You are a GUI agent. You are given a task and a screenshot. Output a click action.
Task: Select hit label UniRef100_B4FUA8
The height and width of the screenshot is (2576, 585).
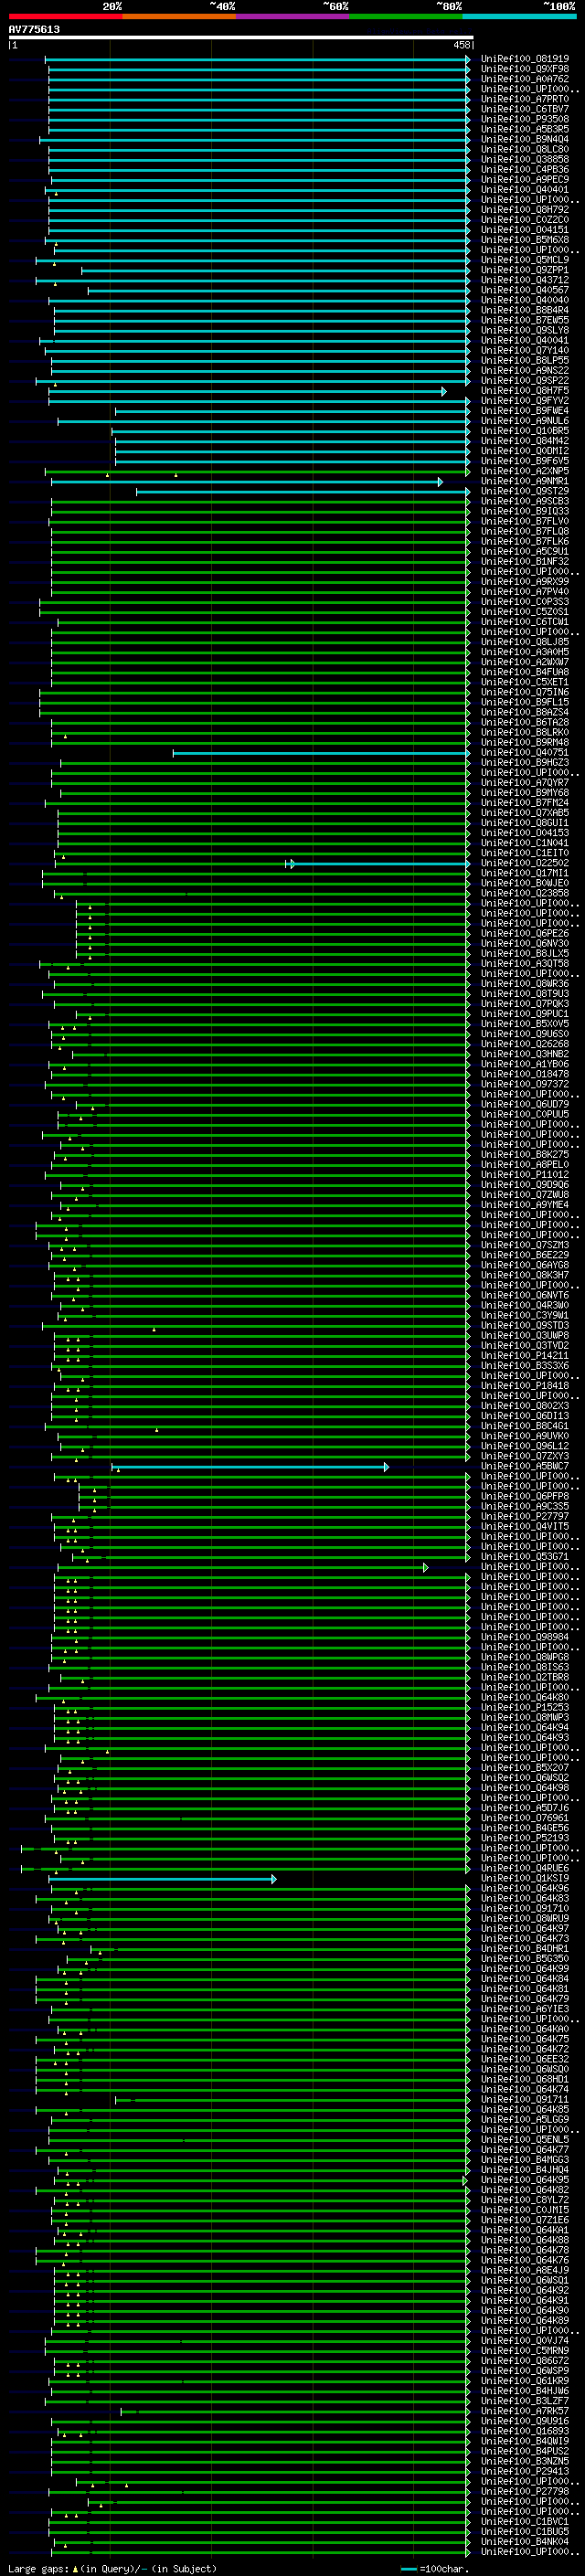click(525, 672)
